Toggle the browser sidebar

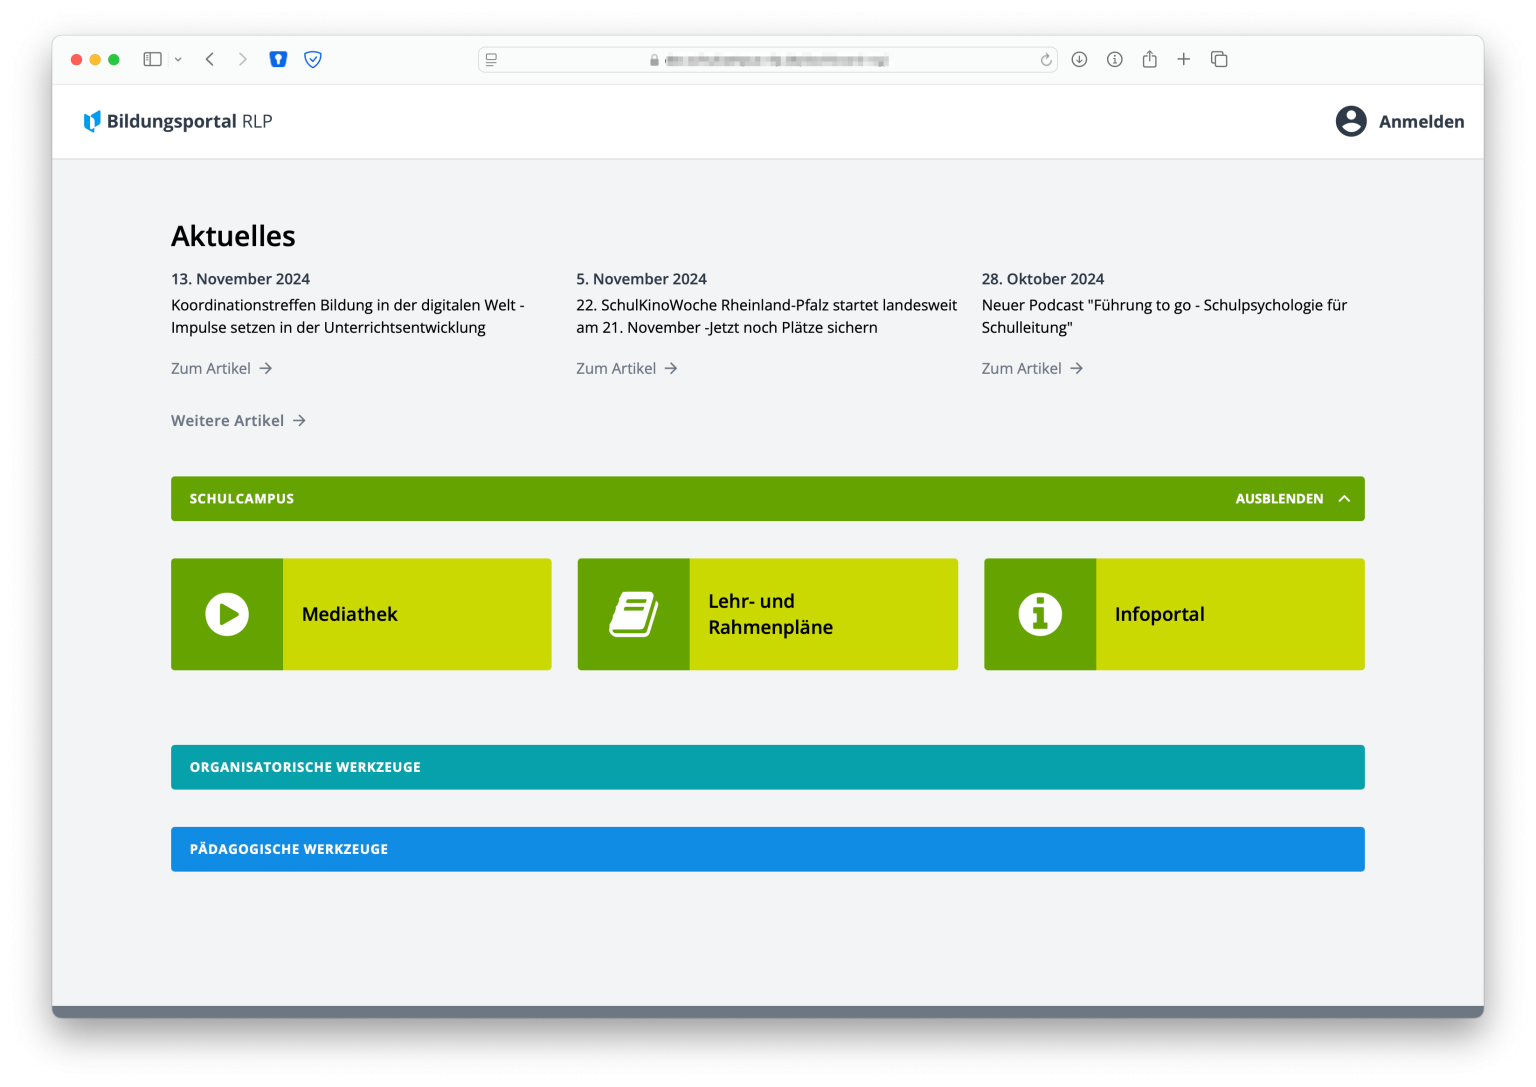(x=152, y=59)
